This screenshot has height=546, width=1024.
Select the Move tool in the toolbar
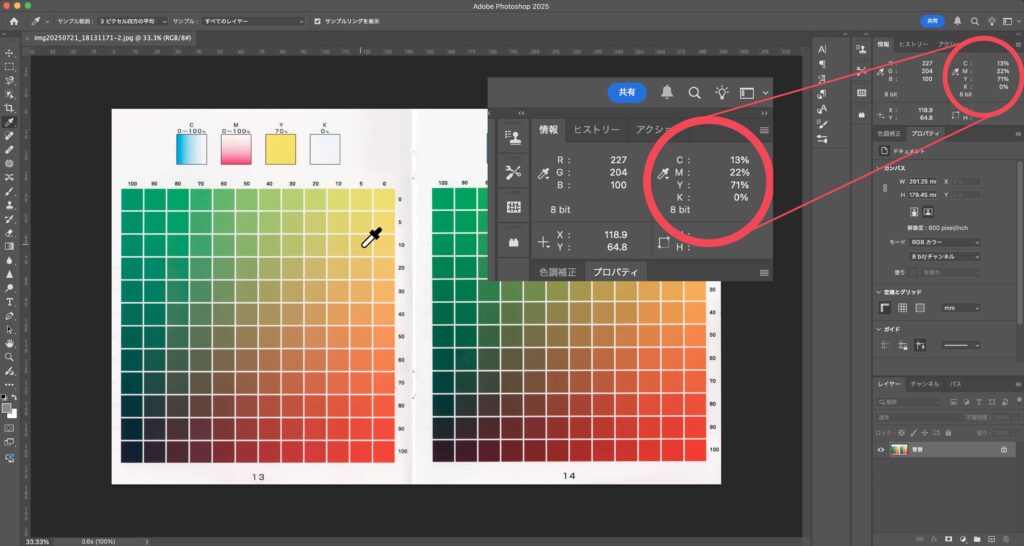(9, 52)
